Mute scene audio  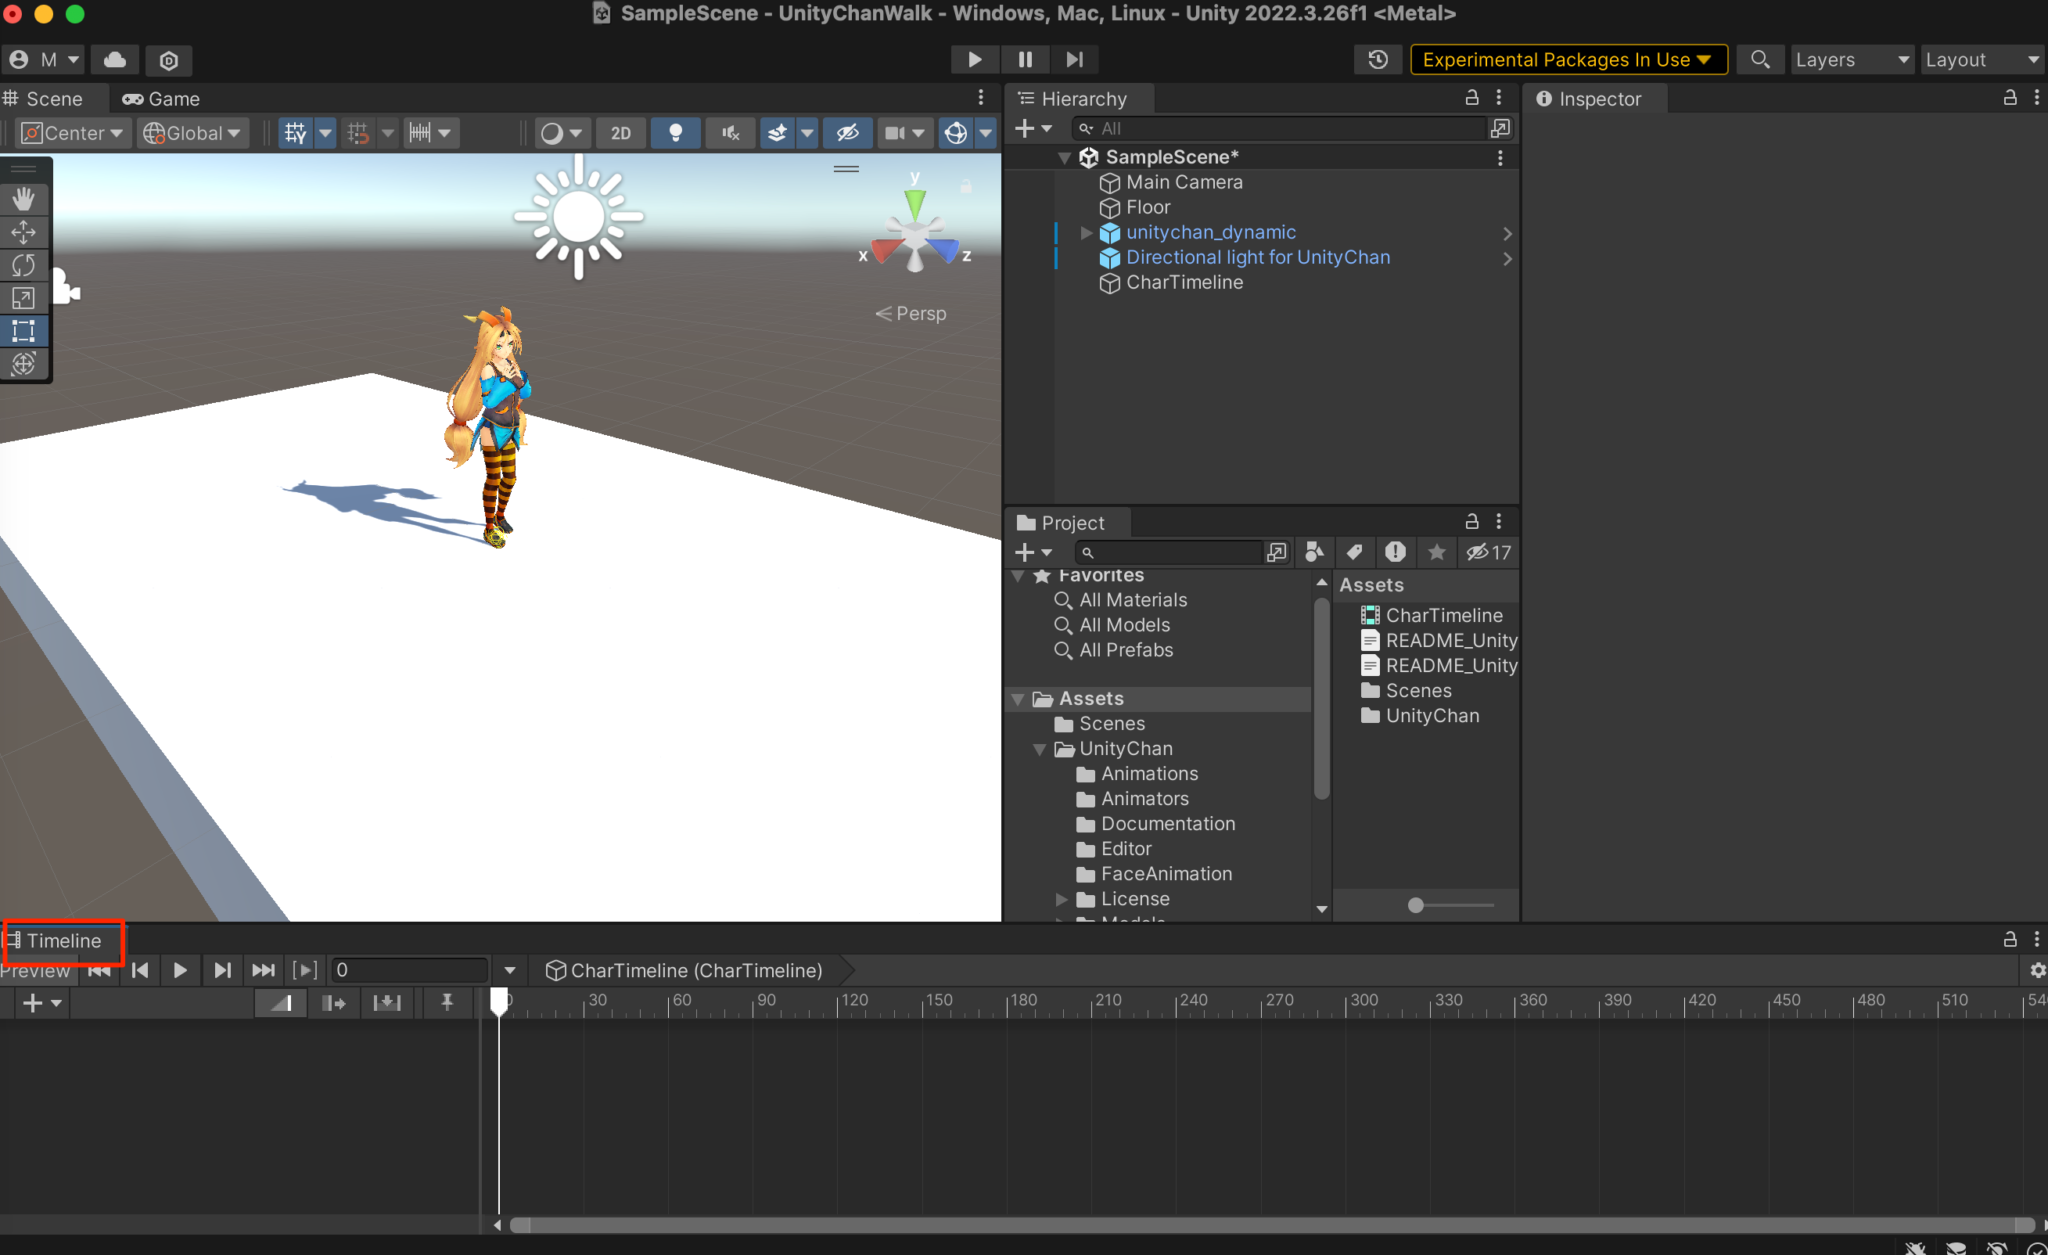tap(731, 132)
